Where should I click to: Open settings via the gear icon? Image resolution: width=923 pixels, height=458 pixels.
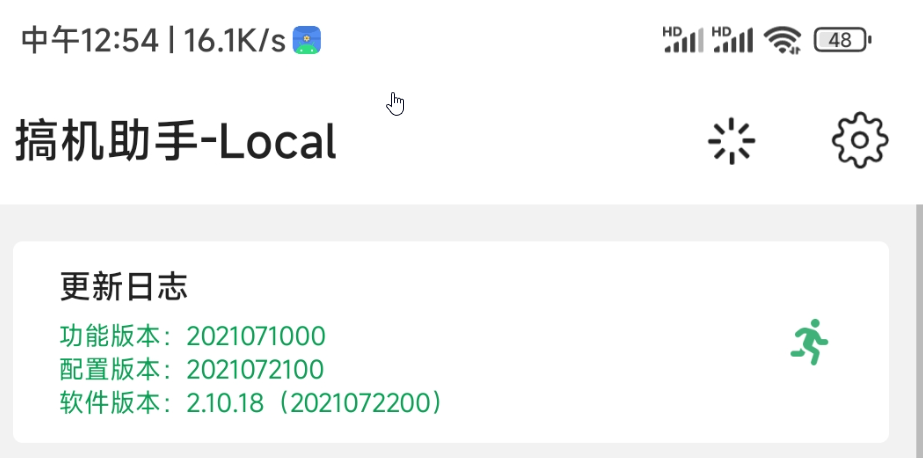click(x=860, y=141)
